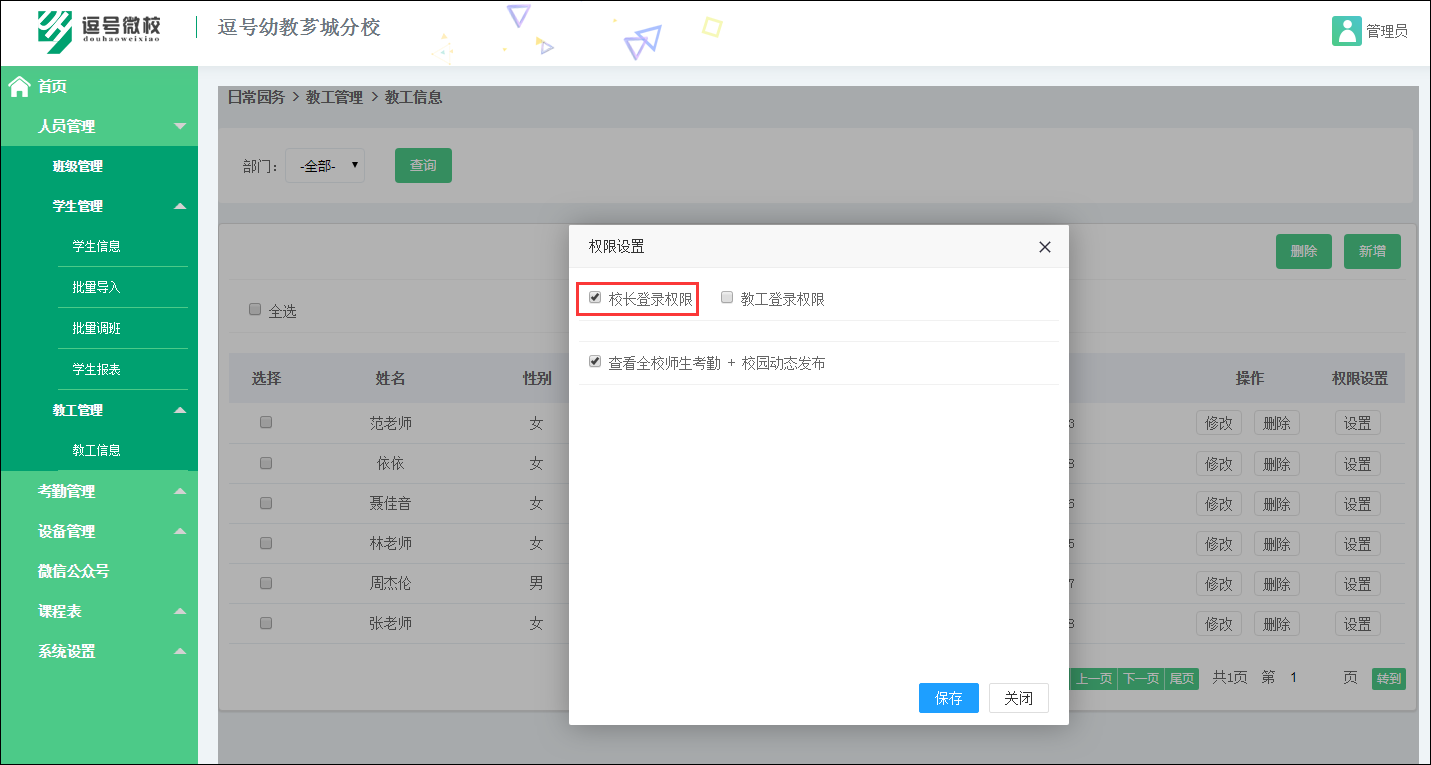Uncheck the 校长登录权限 checkbox

(x=595, y=297)
